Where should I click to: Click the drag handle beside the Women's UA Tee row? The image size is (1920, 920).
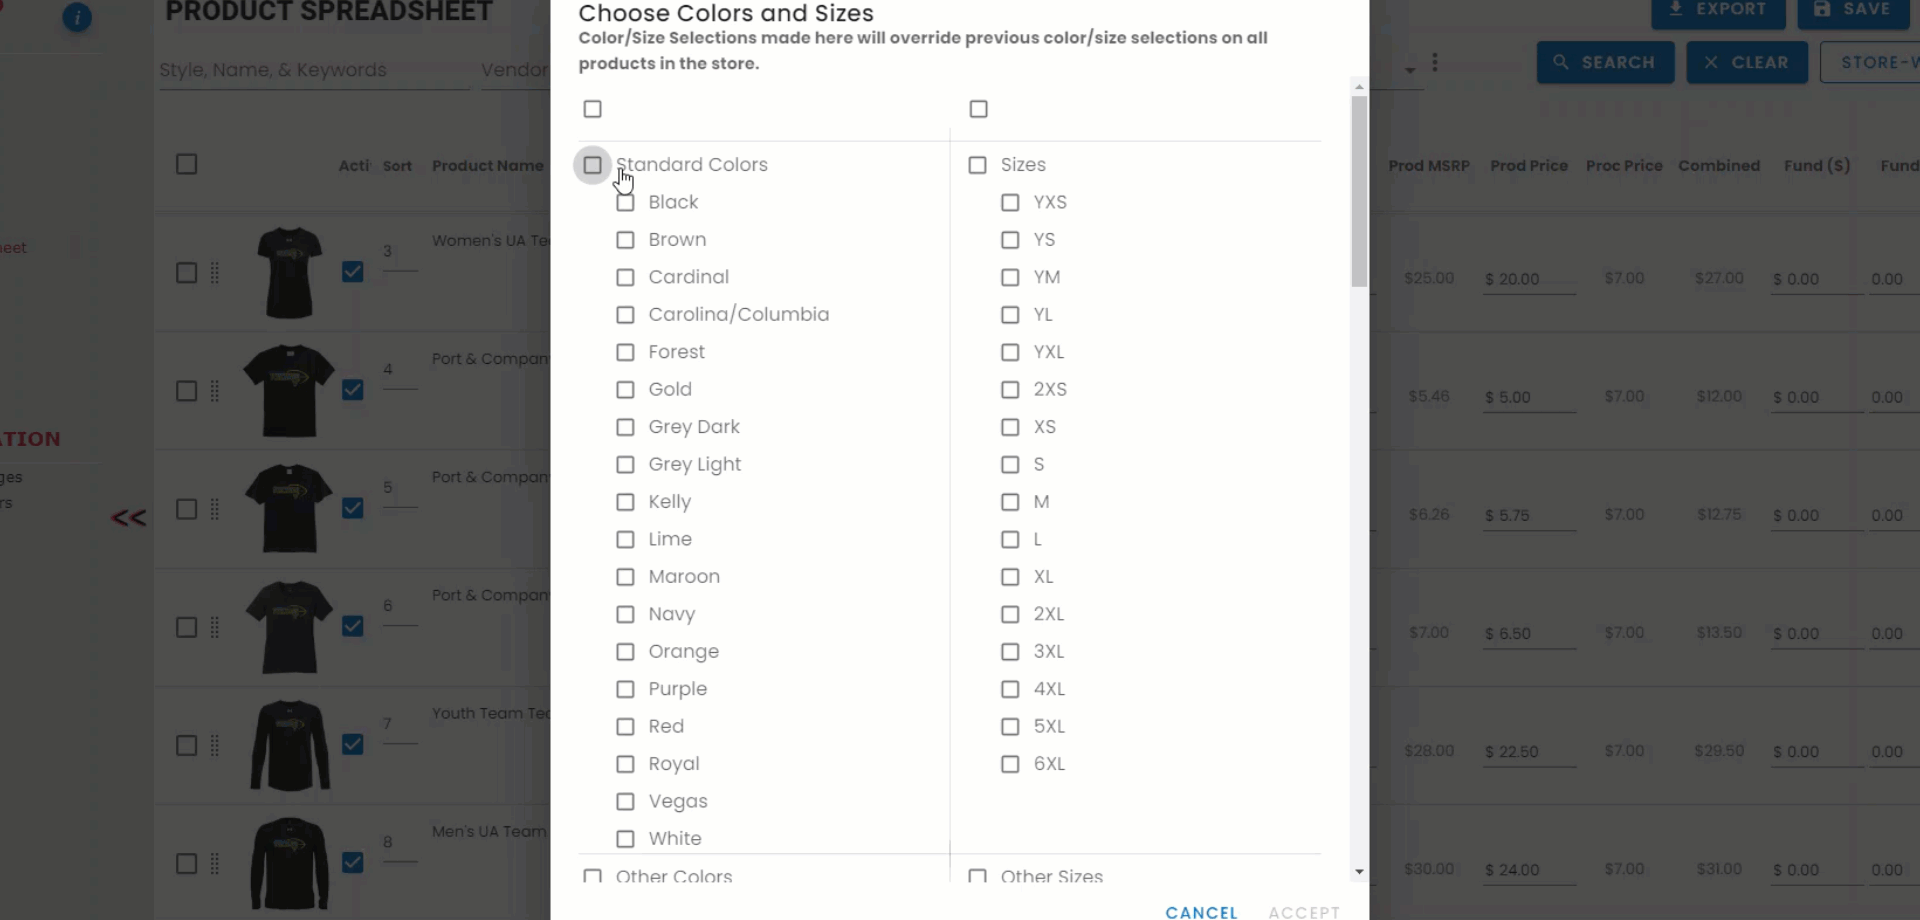215,272
